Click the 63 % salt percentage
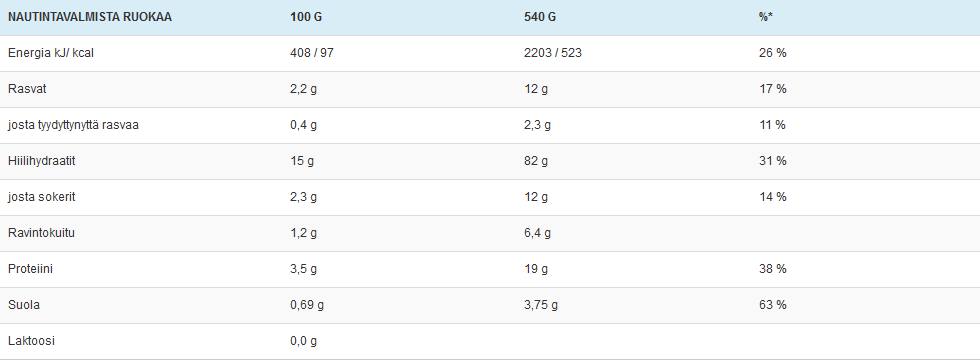 click(772, 305)
